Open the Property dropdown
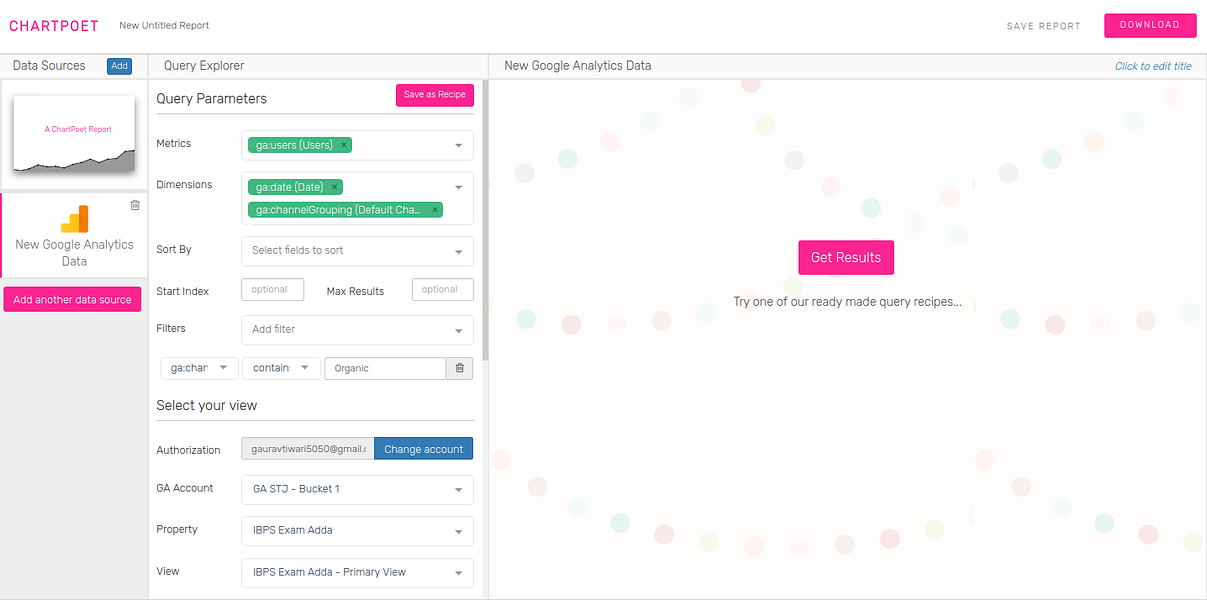The image size is (1207, 600). pos(357,530)
